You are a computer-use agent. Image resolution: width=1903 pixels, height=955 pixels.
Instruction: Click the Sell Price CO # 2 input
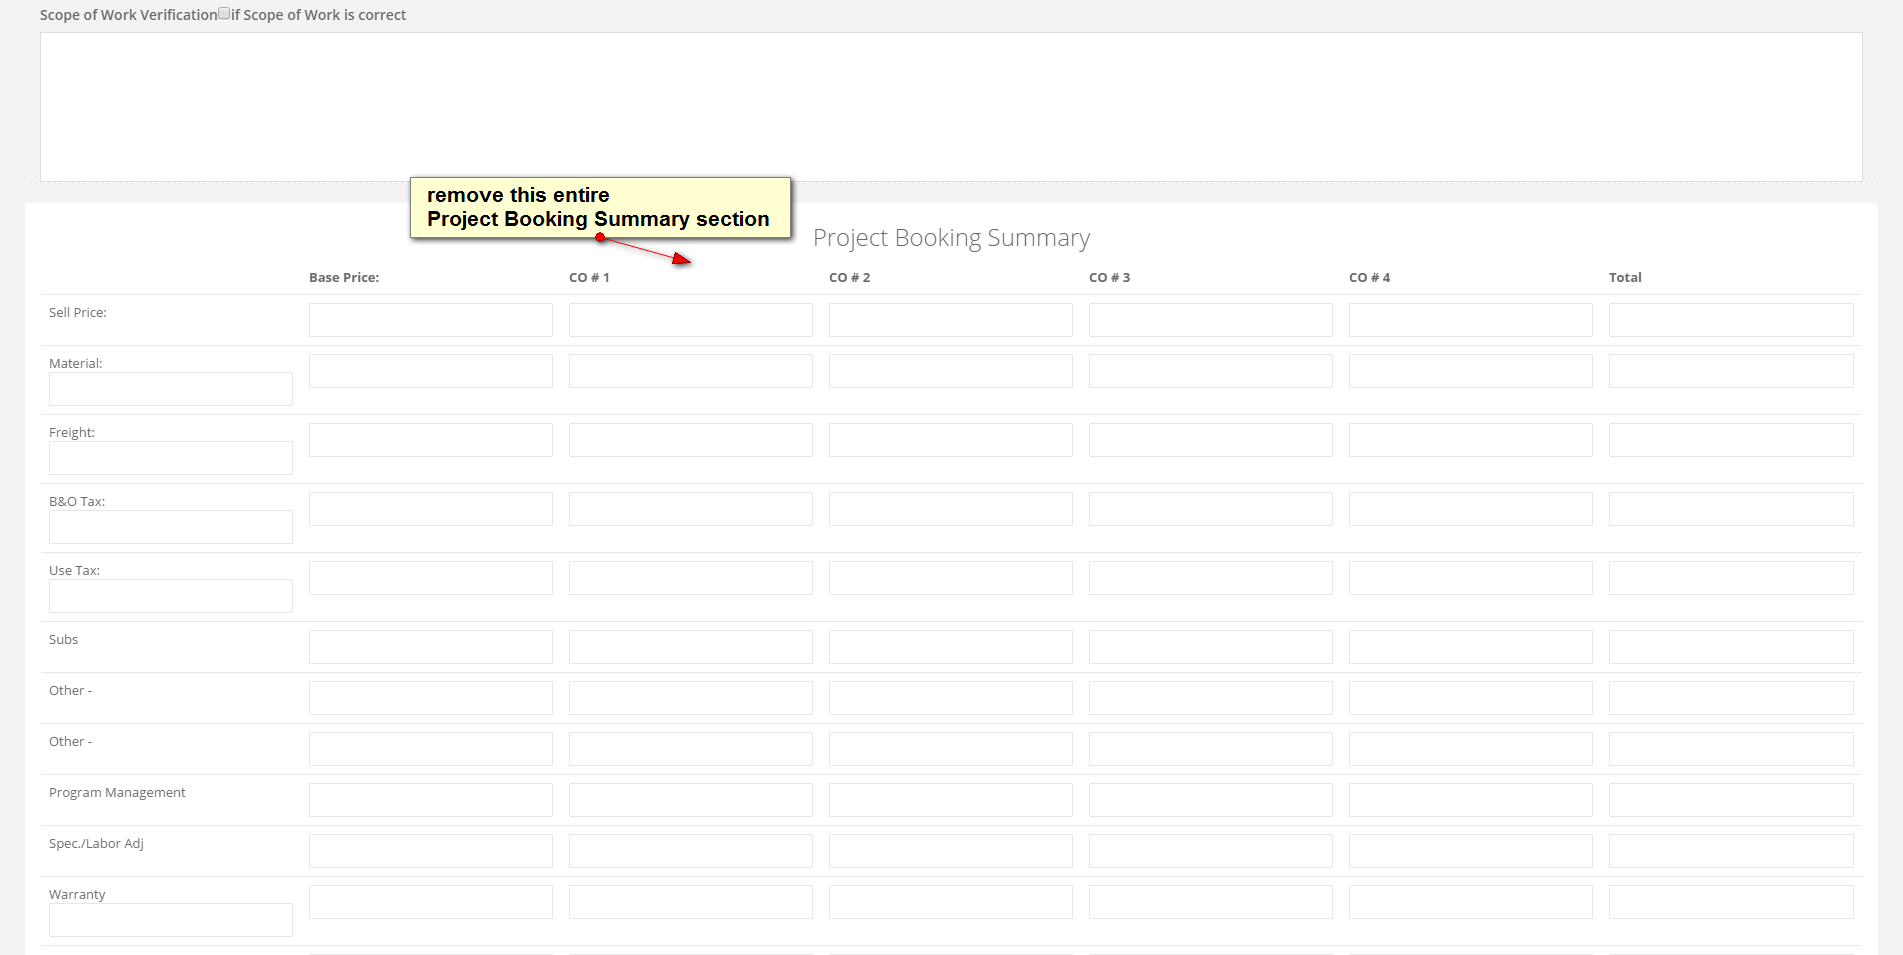pyautogui.click(x=951, y=320)
